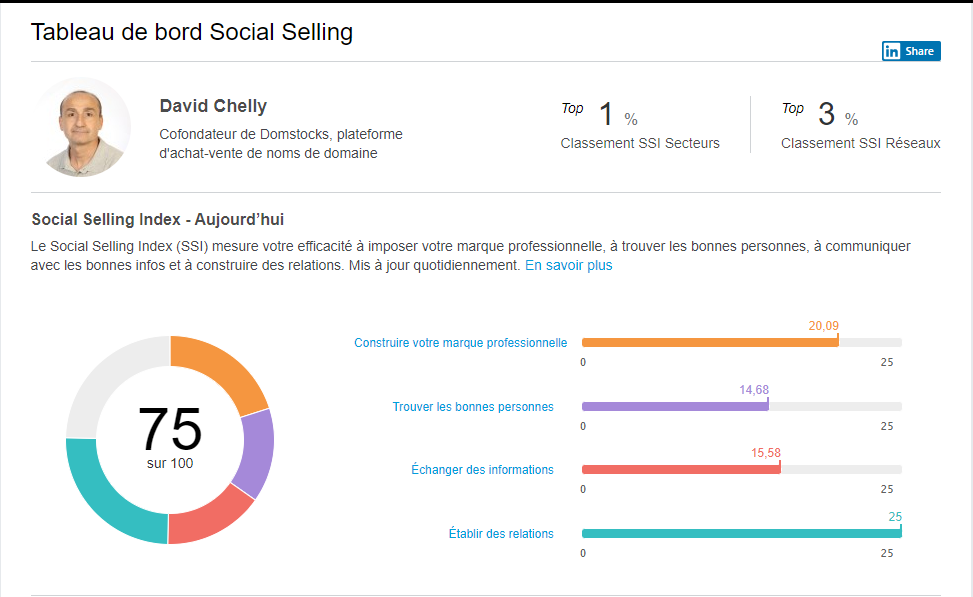Select 'Trouver les bonnes personnes' link
973x597 pixels.
473,407
